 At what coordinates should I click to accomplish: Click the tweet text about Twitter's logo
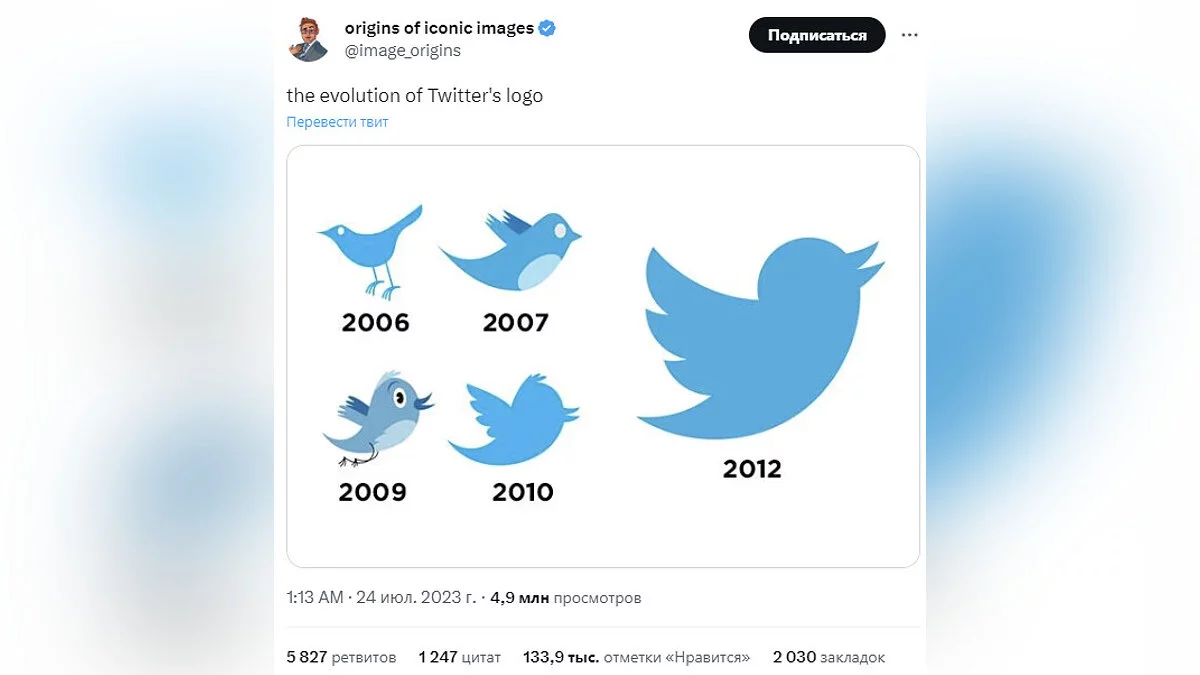(x=414, y=96)
